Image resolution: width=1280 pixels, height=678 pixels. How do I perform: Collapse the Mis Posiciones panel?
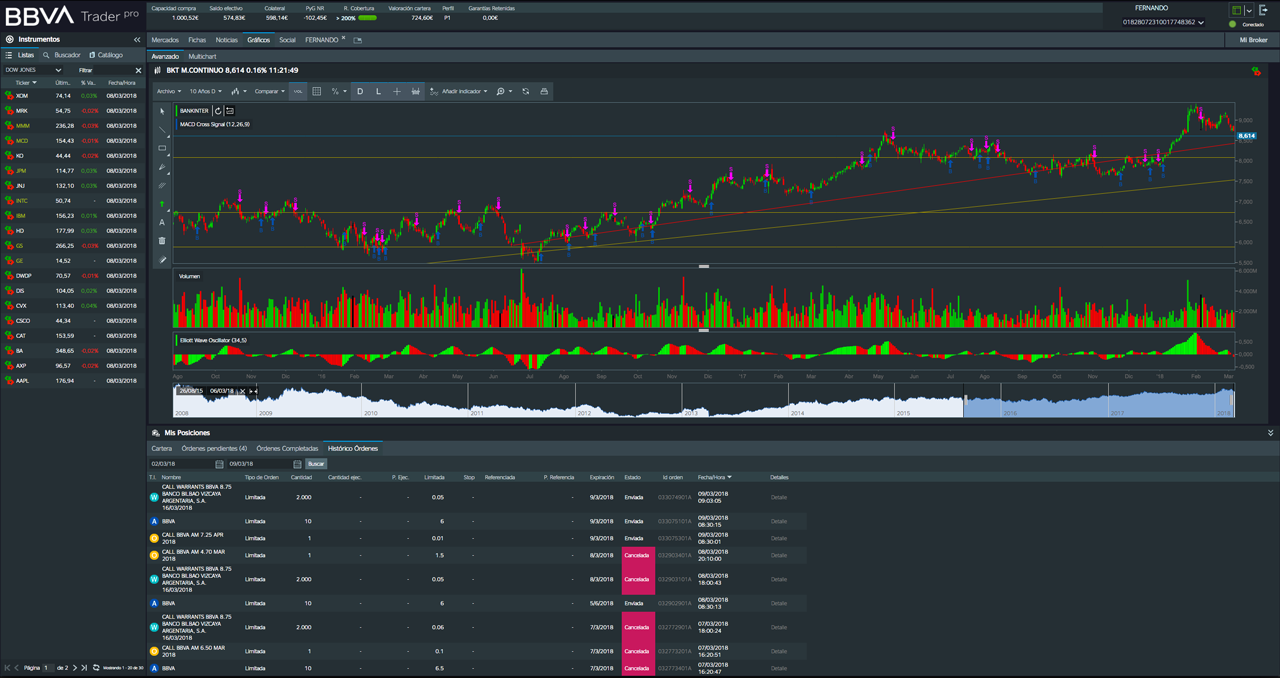pyautogui.click(x=1271, y=433)
